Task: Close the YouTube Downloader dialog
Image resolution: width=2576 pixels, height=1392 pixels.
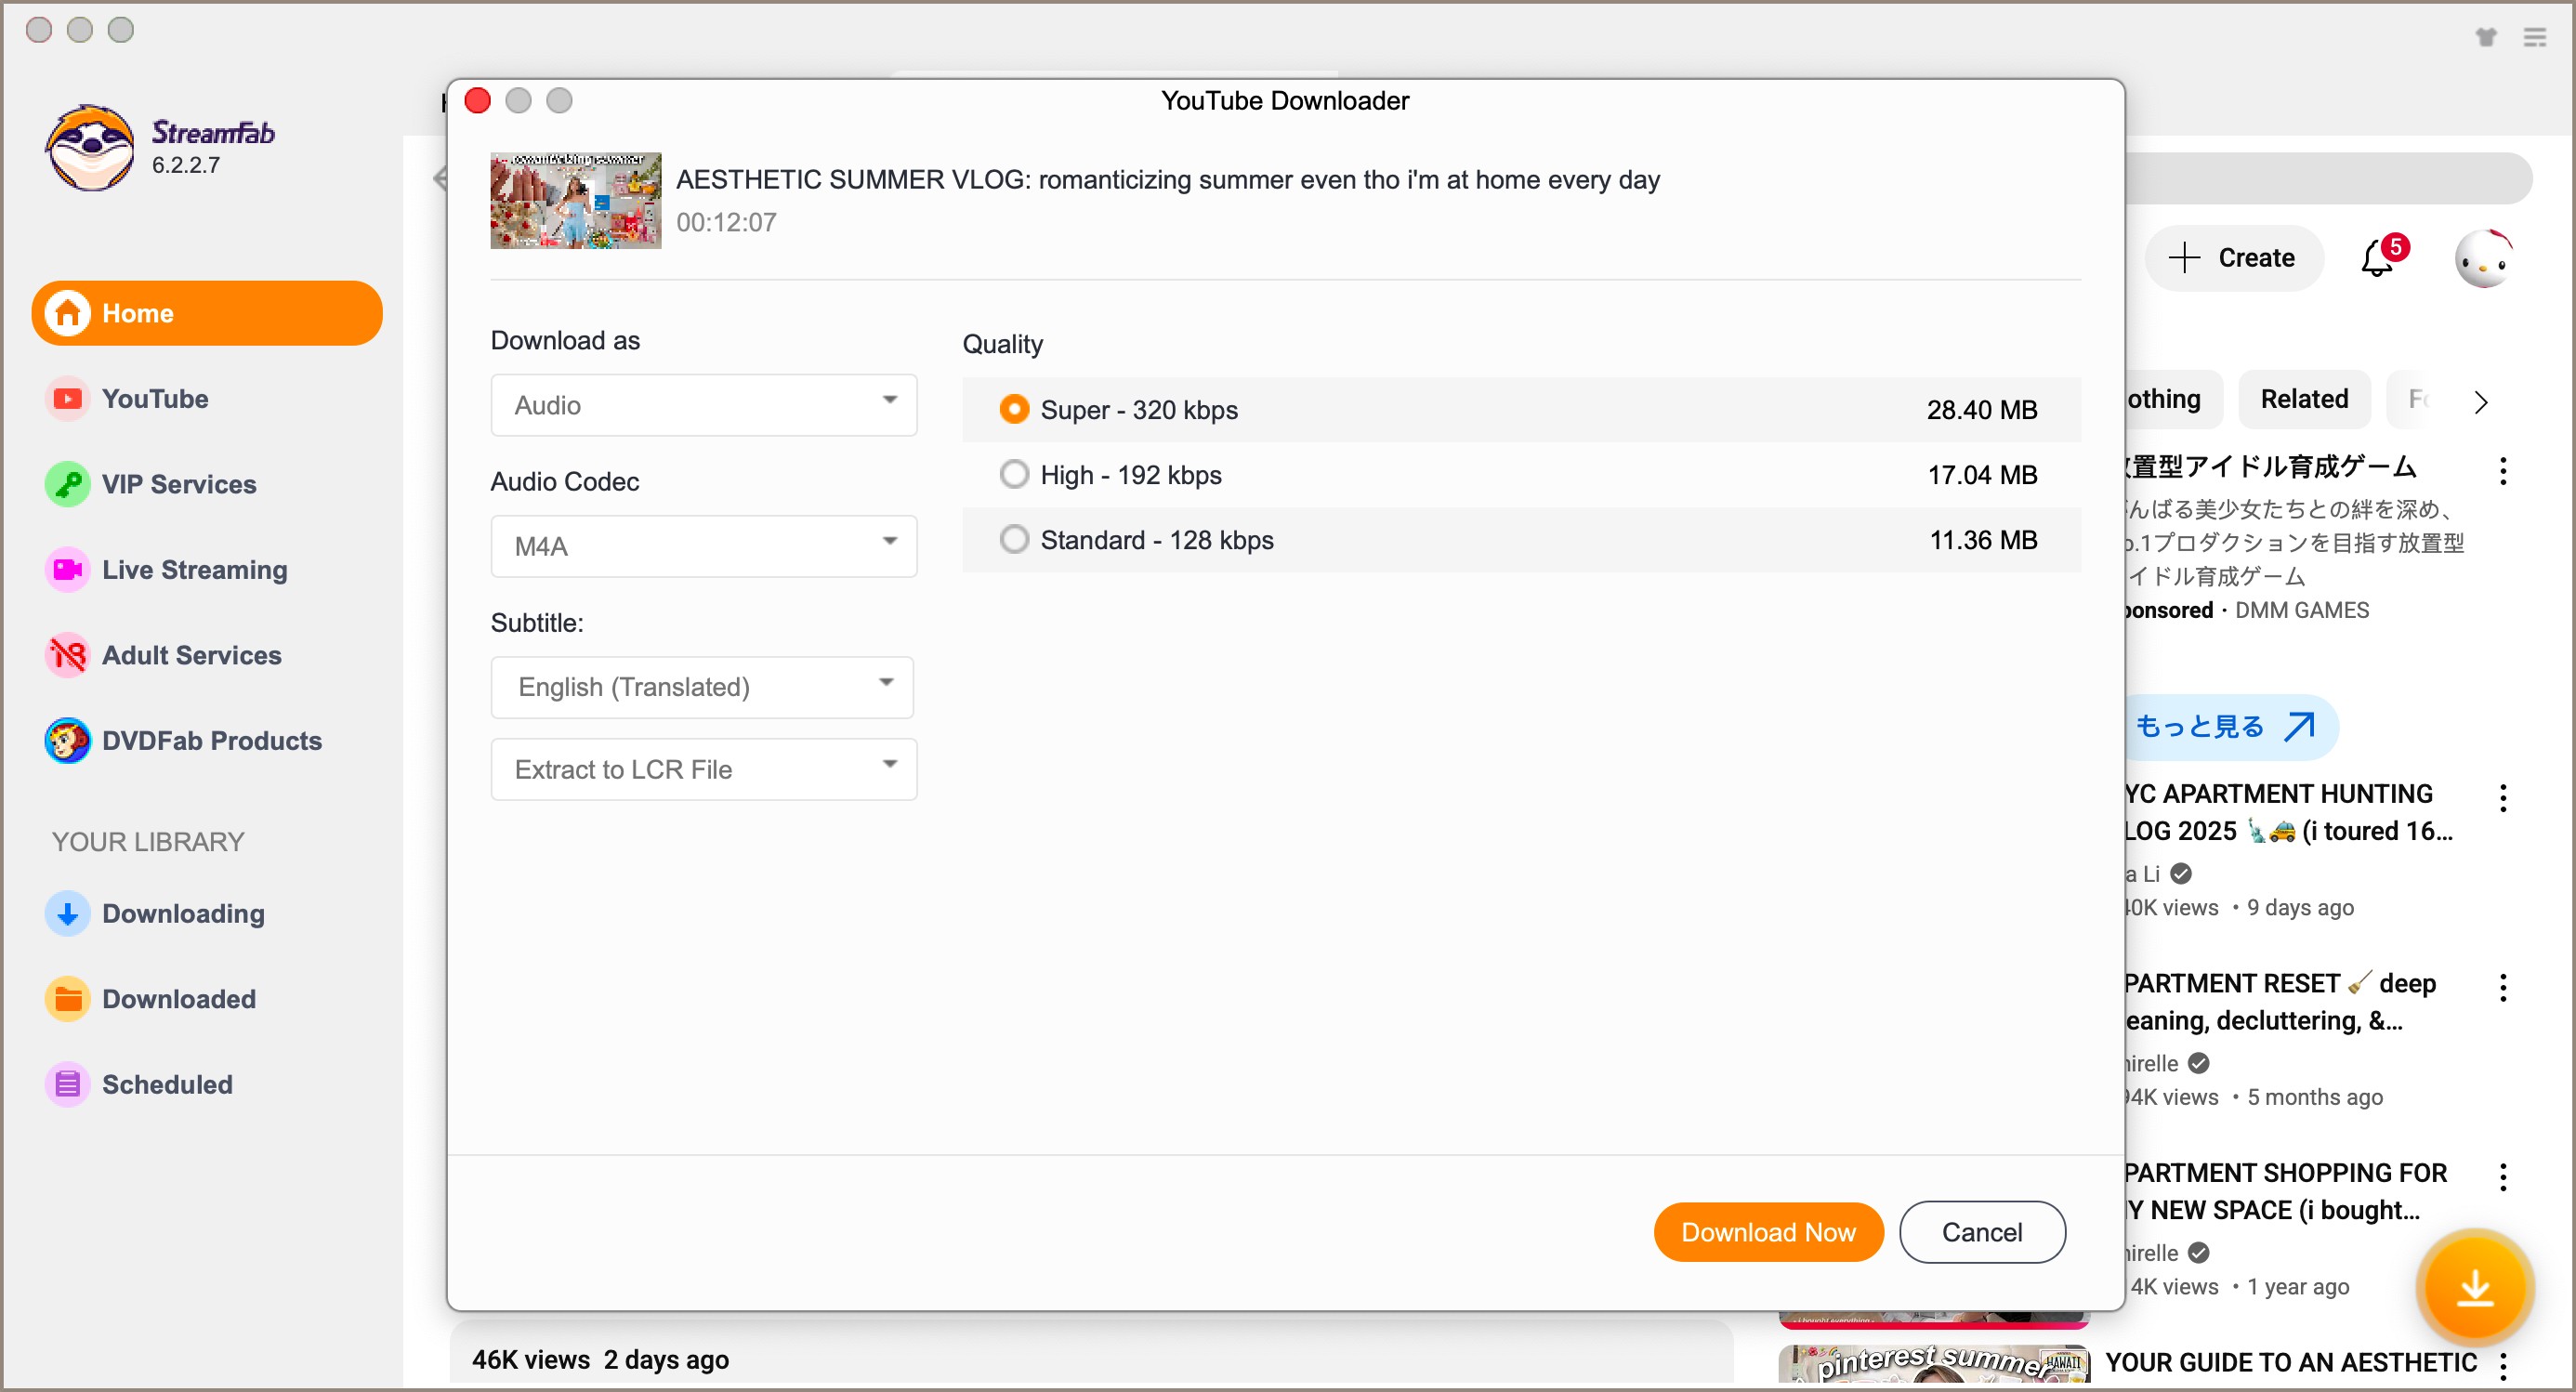Action: pyautogui.click(x=478, y=101)
